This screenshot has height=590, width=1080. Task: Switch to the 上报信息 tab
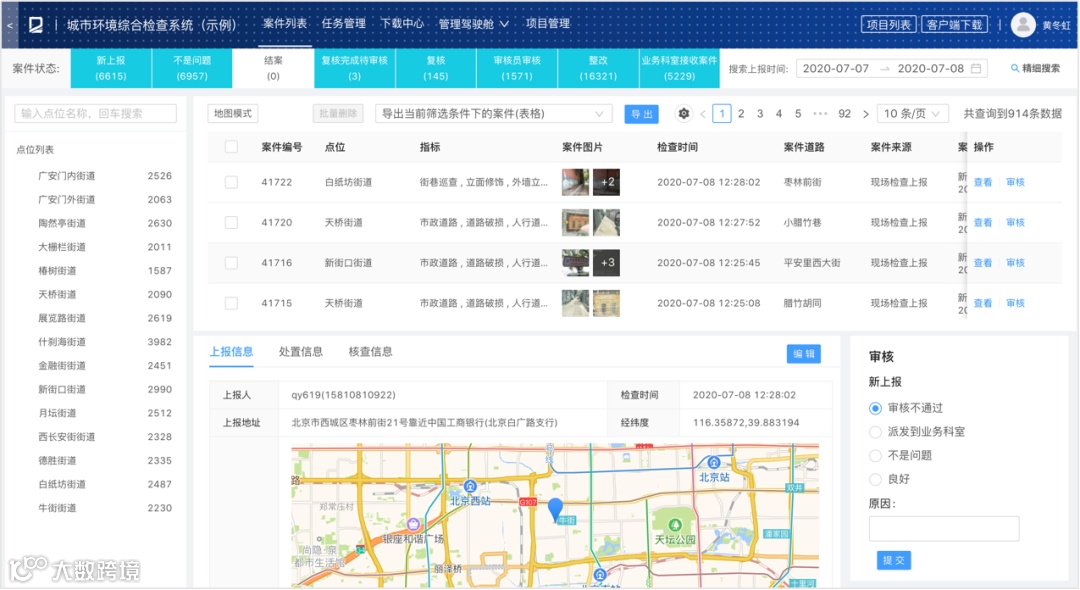click(231, 352)
